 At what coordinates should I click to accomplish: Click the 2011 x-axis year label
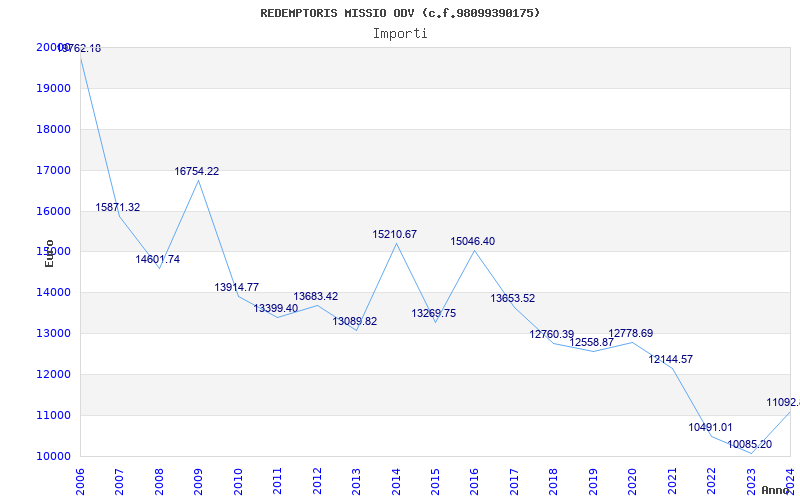pos(278,482)
